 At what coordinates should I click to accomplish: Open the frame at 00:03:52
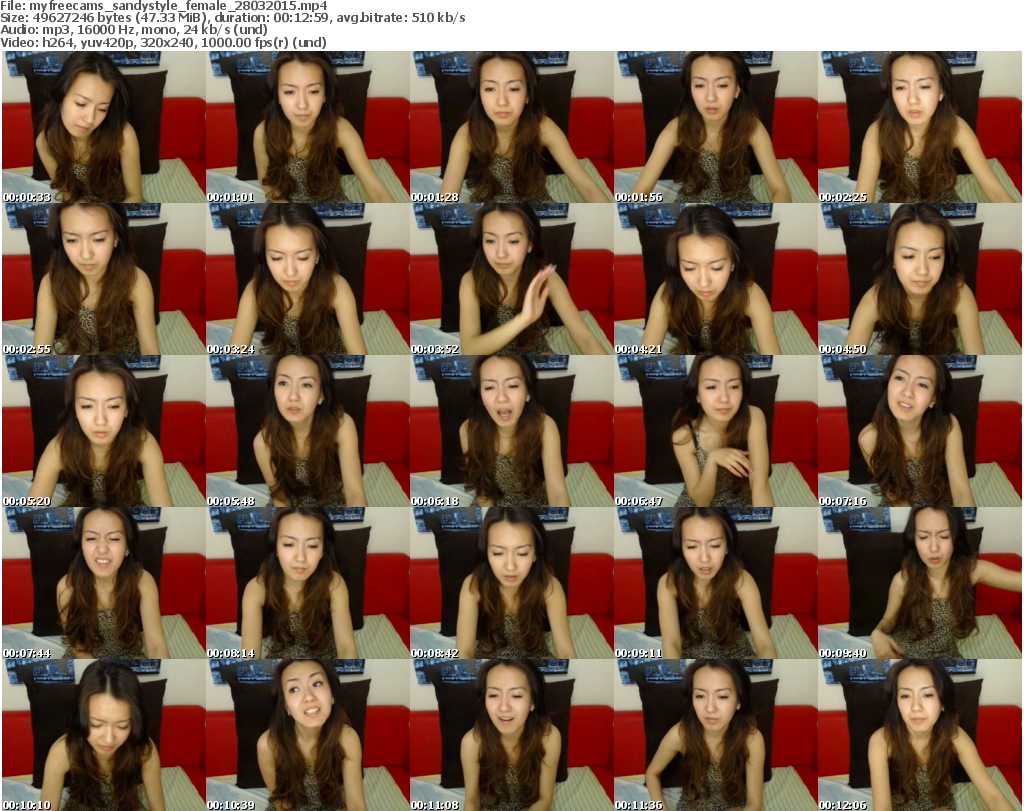click(512, 279)
